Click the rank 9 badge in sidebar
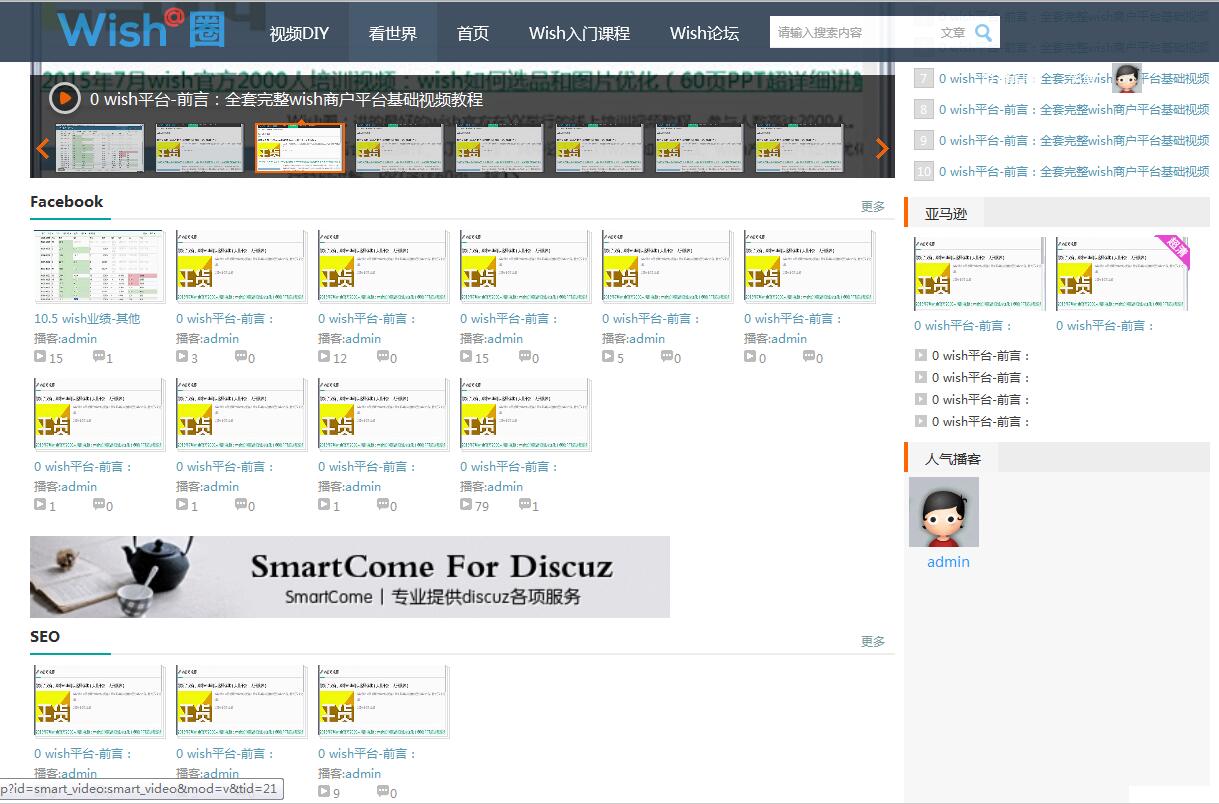The width and height of the screenshot is (1219, 804). tap(924, 141)
